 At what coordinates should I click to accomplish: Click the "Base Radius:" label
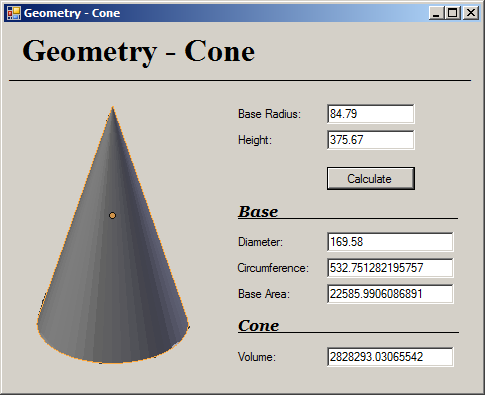269,114
